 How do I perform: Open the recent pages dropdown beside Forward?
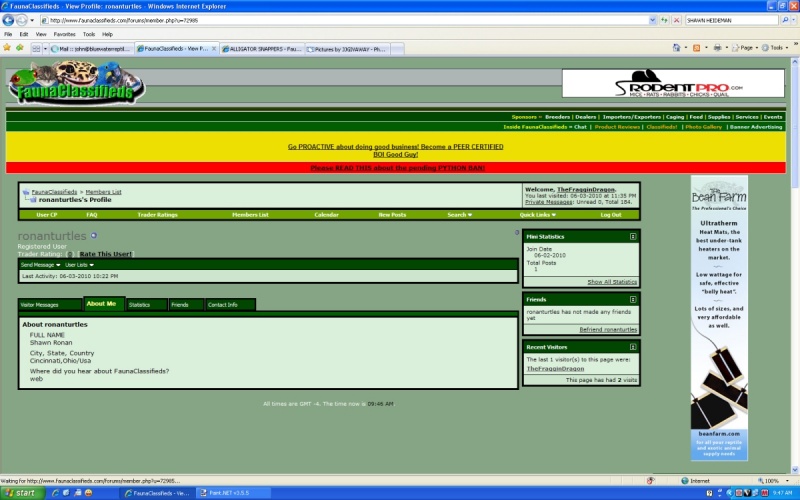click(32, 20)
